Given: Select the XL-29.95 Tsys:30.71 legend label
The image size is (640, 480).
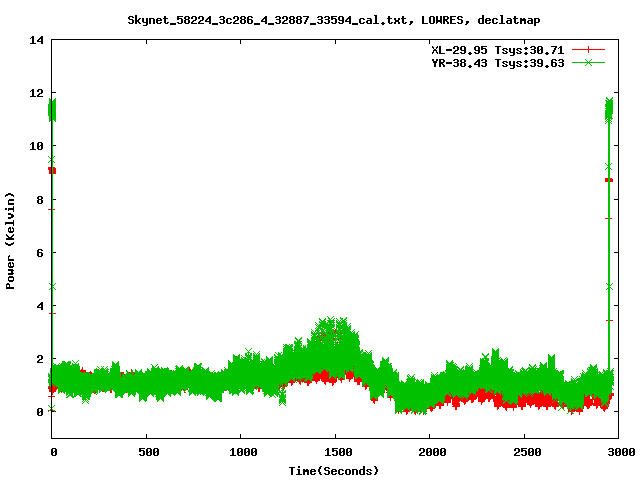Looking at the screenshot, I should [x=498, y=50].
